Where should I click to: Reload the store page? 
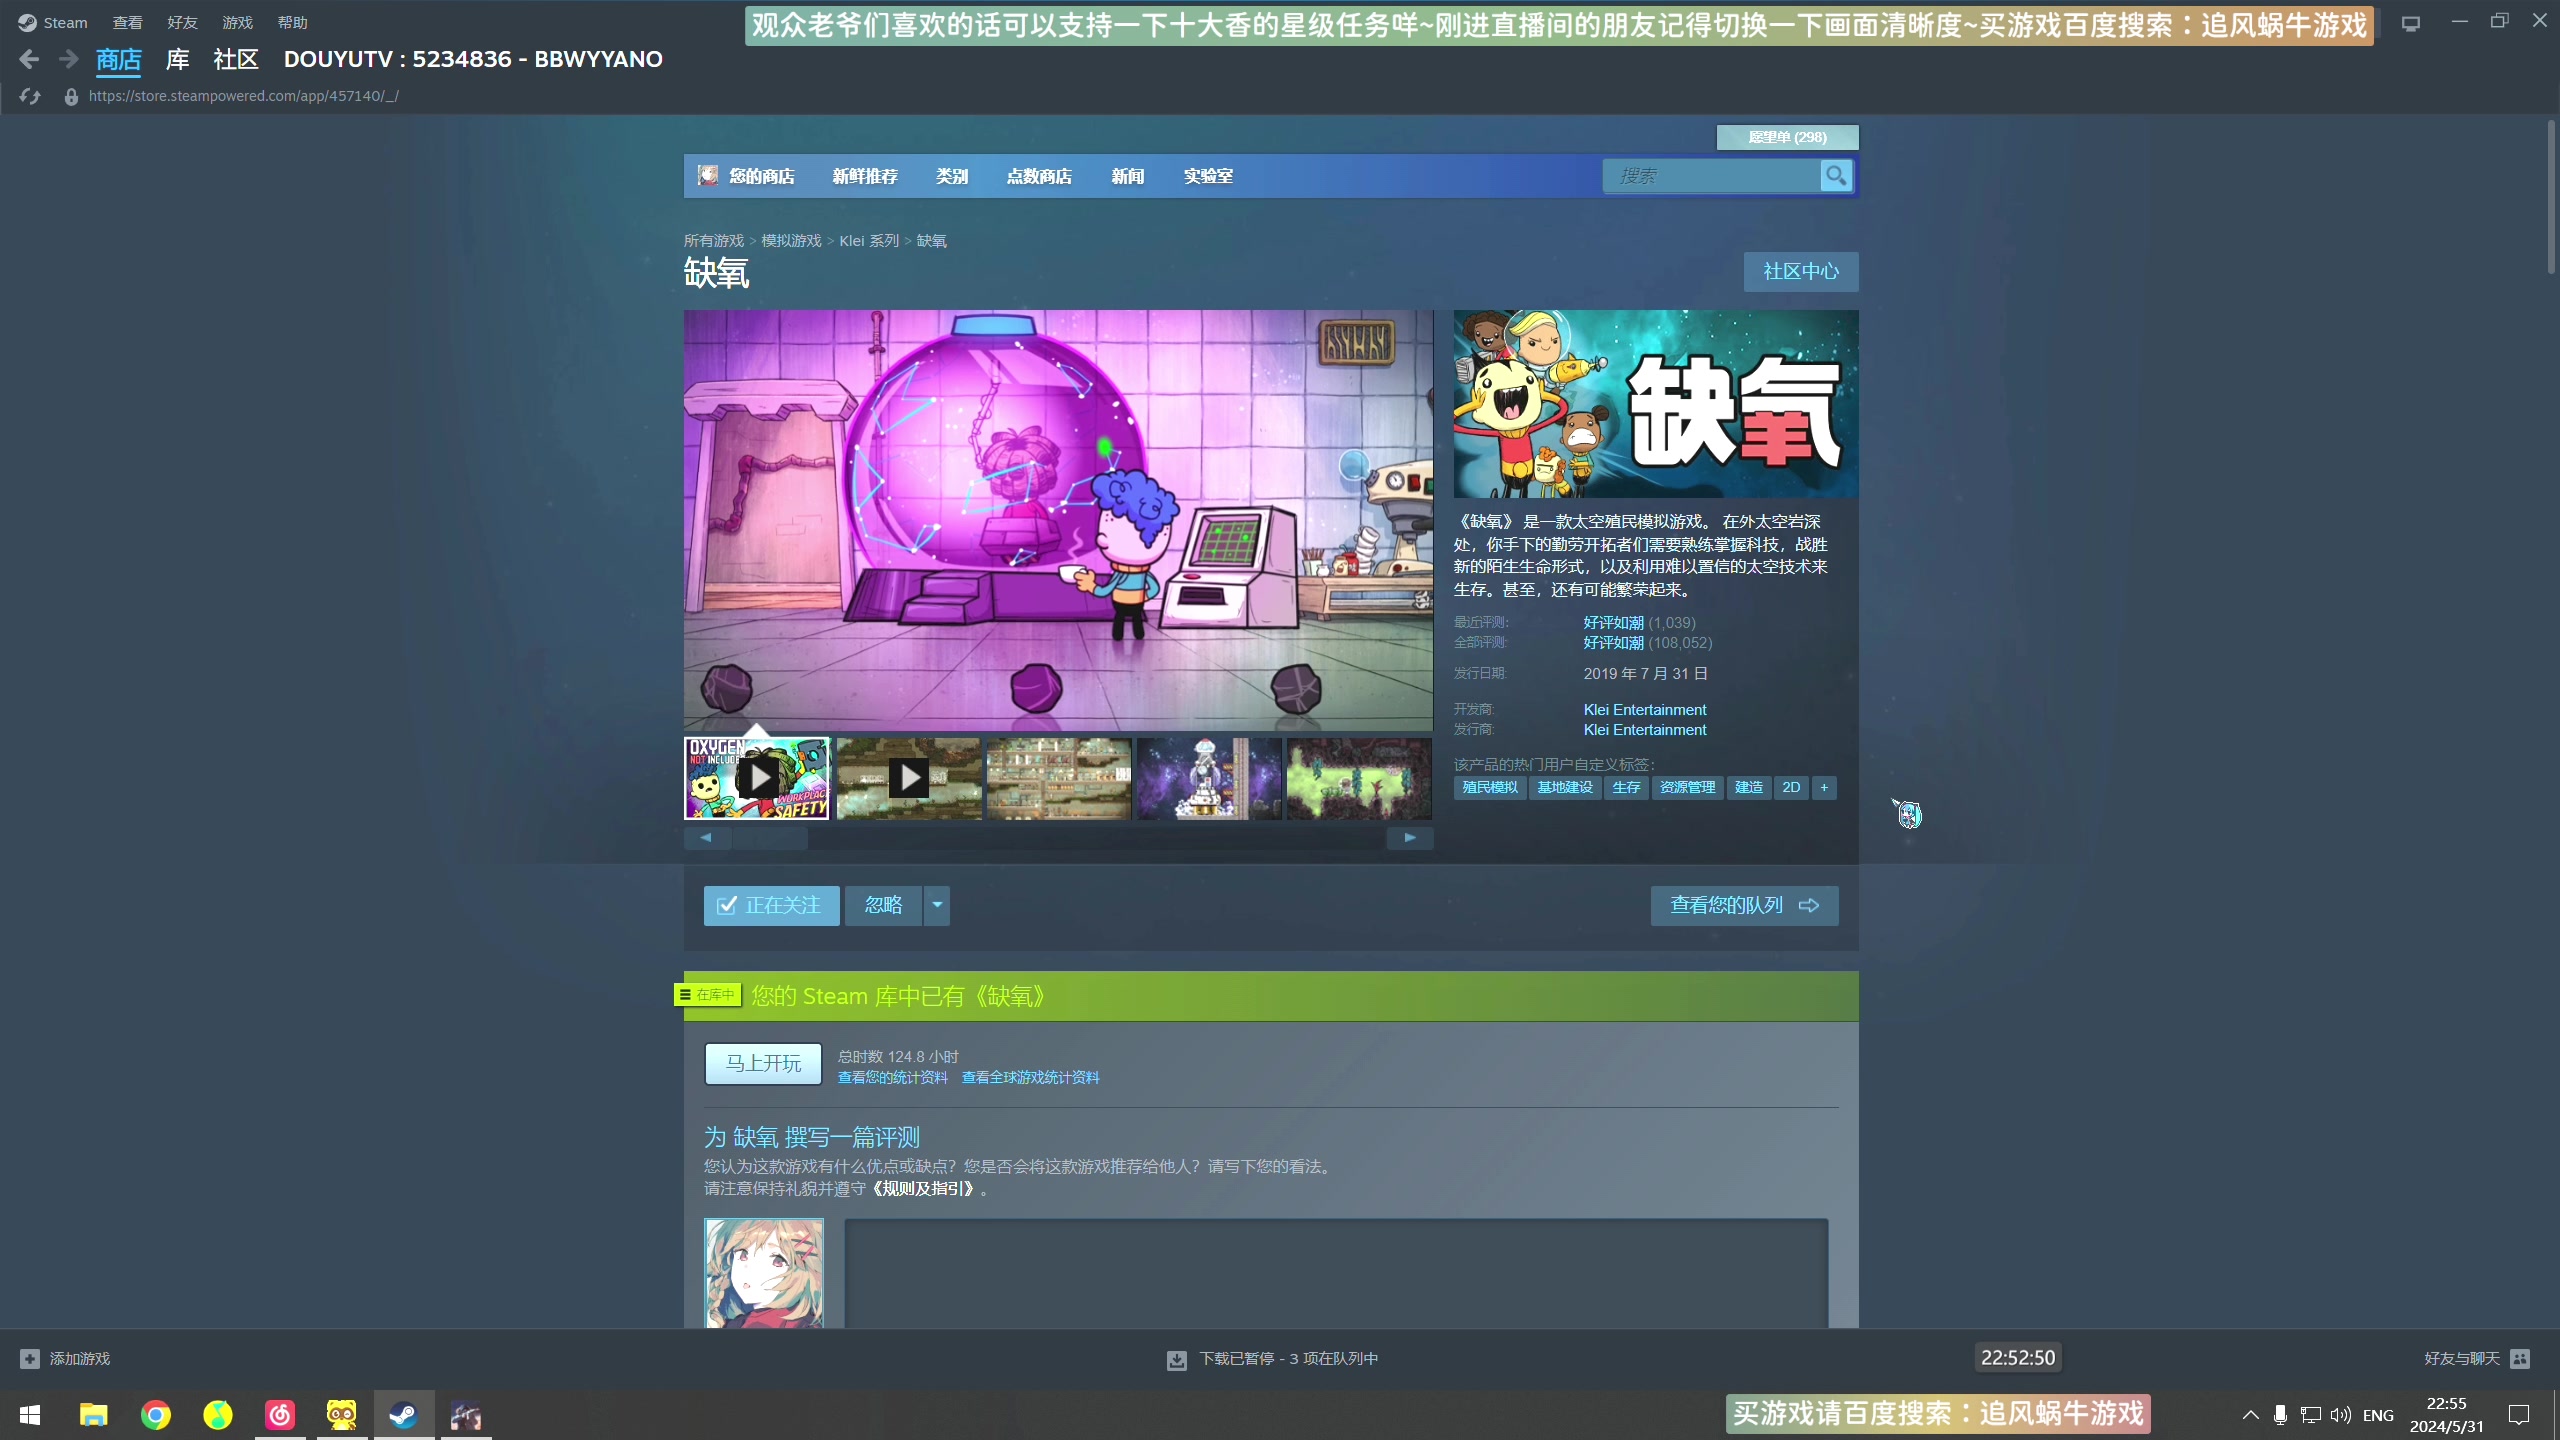pos(30,96)
